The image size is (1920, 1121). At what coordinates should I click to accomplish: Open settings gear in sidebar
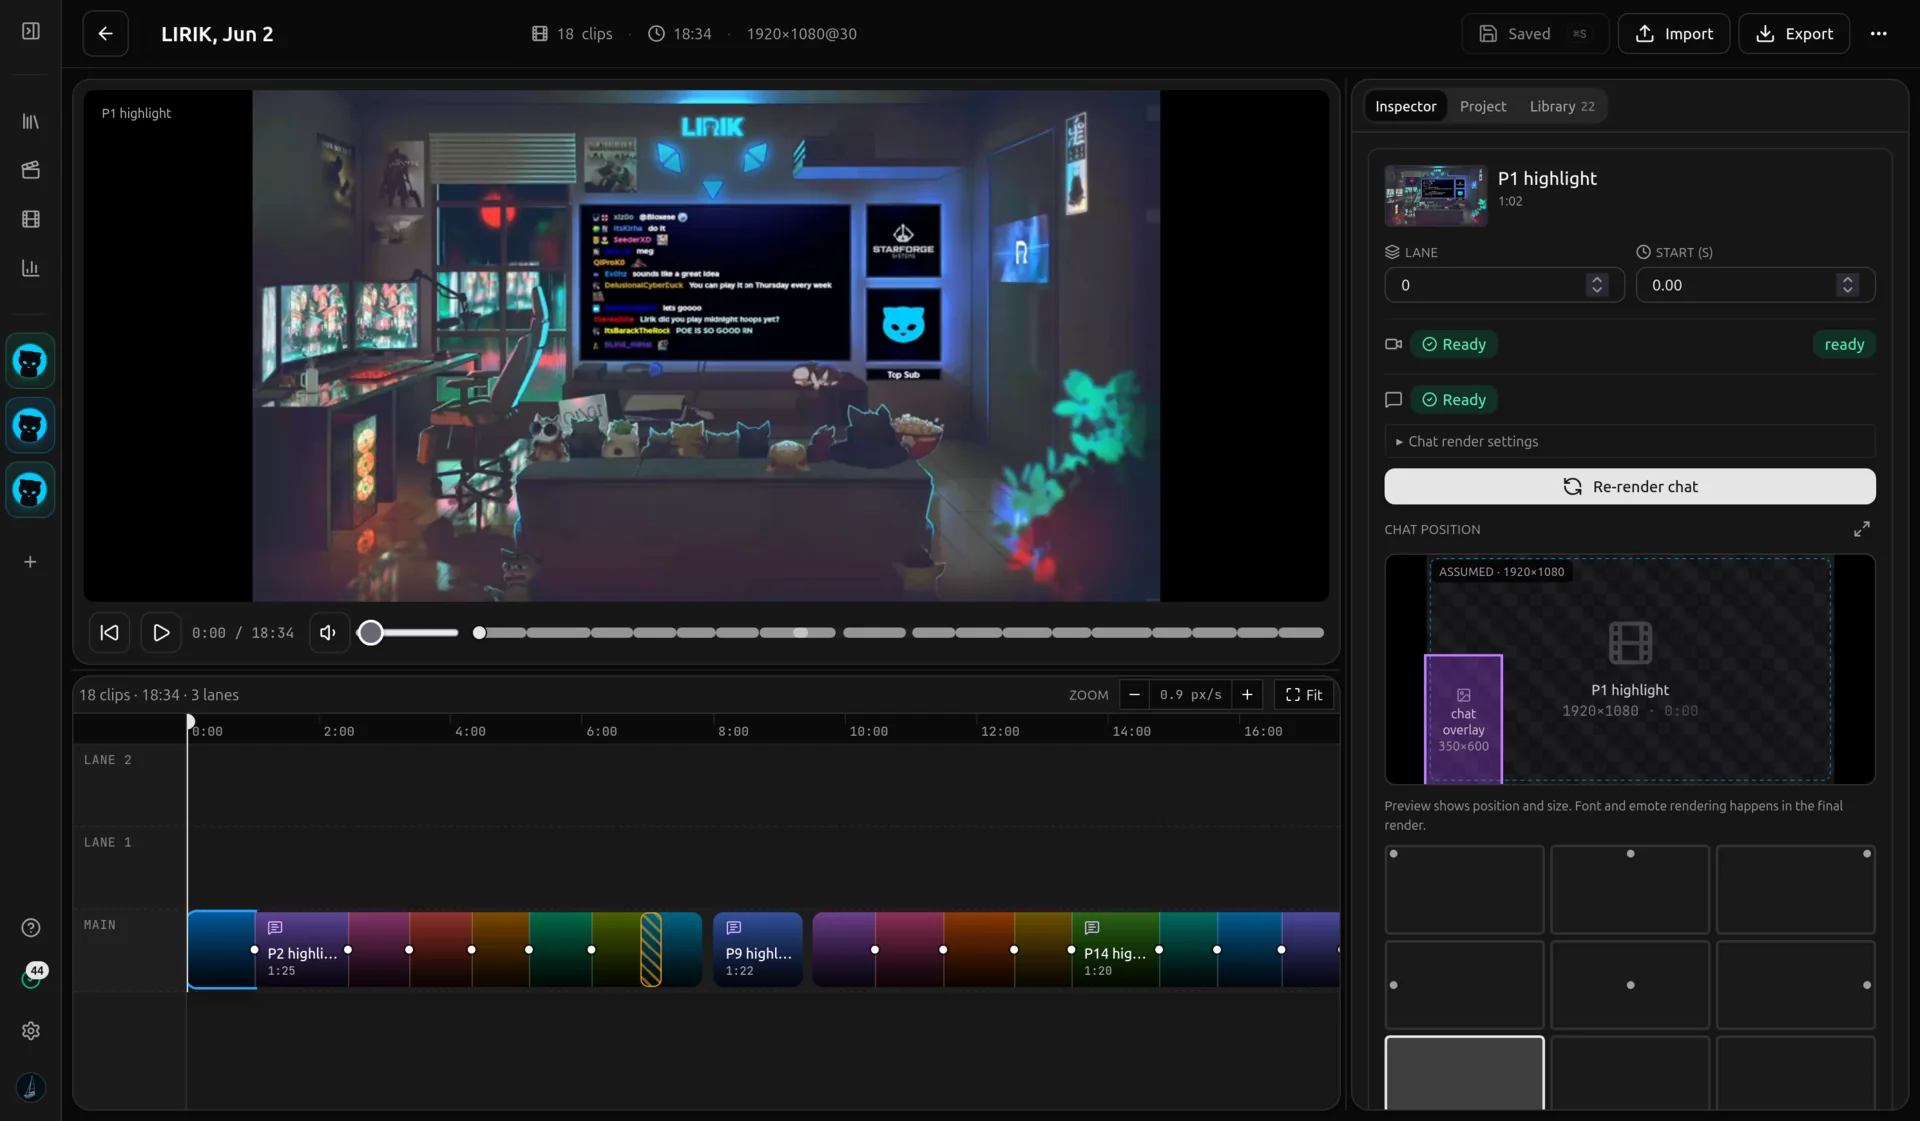[31, 1031]
